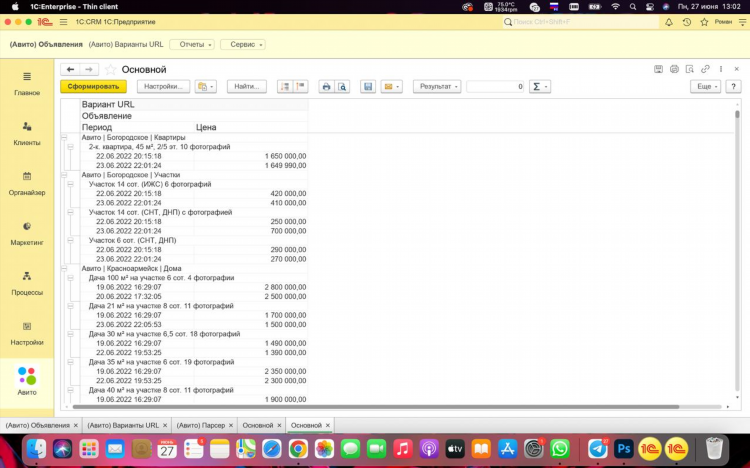Image resolution: width=750 pixels, height=468 pixels.
Task: Open the Σ sum dropdown
Action: point(540,87)
